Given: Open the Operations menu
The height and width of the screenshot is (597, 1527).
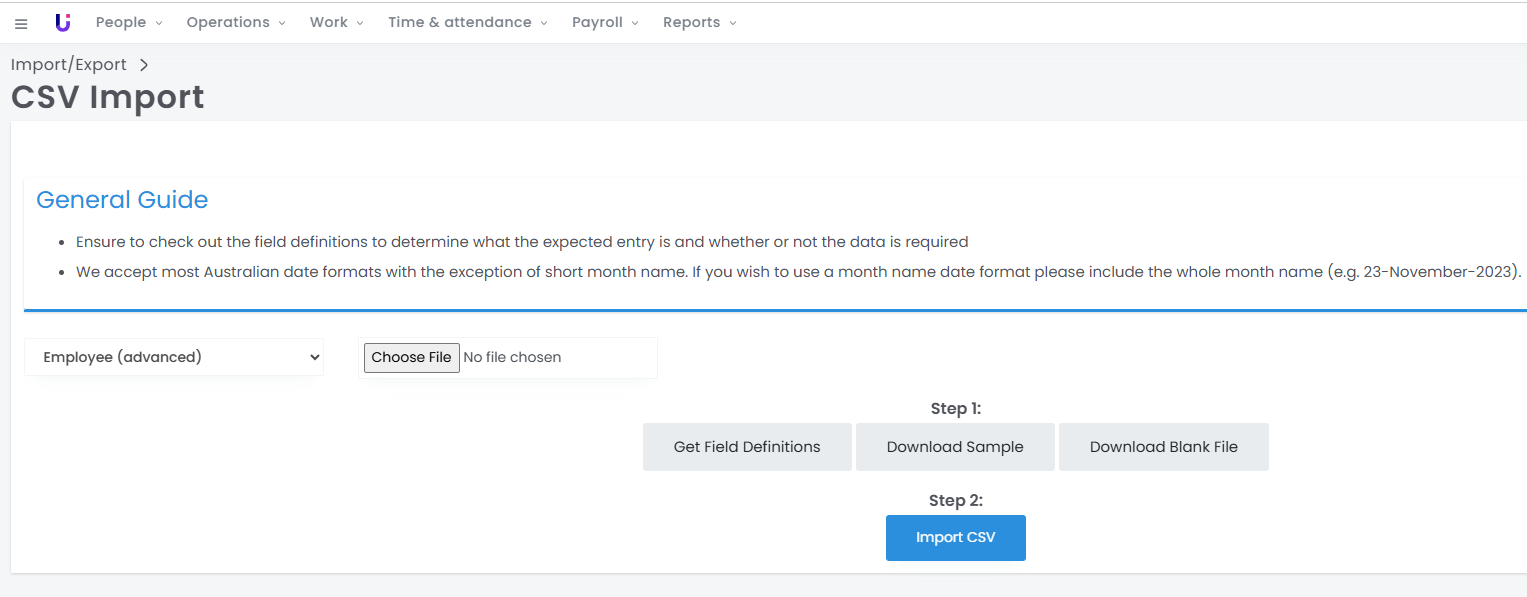Looking at the screenshot, I should [236, 22].
